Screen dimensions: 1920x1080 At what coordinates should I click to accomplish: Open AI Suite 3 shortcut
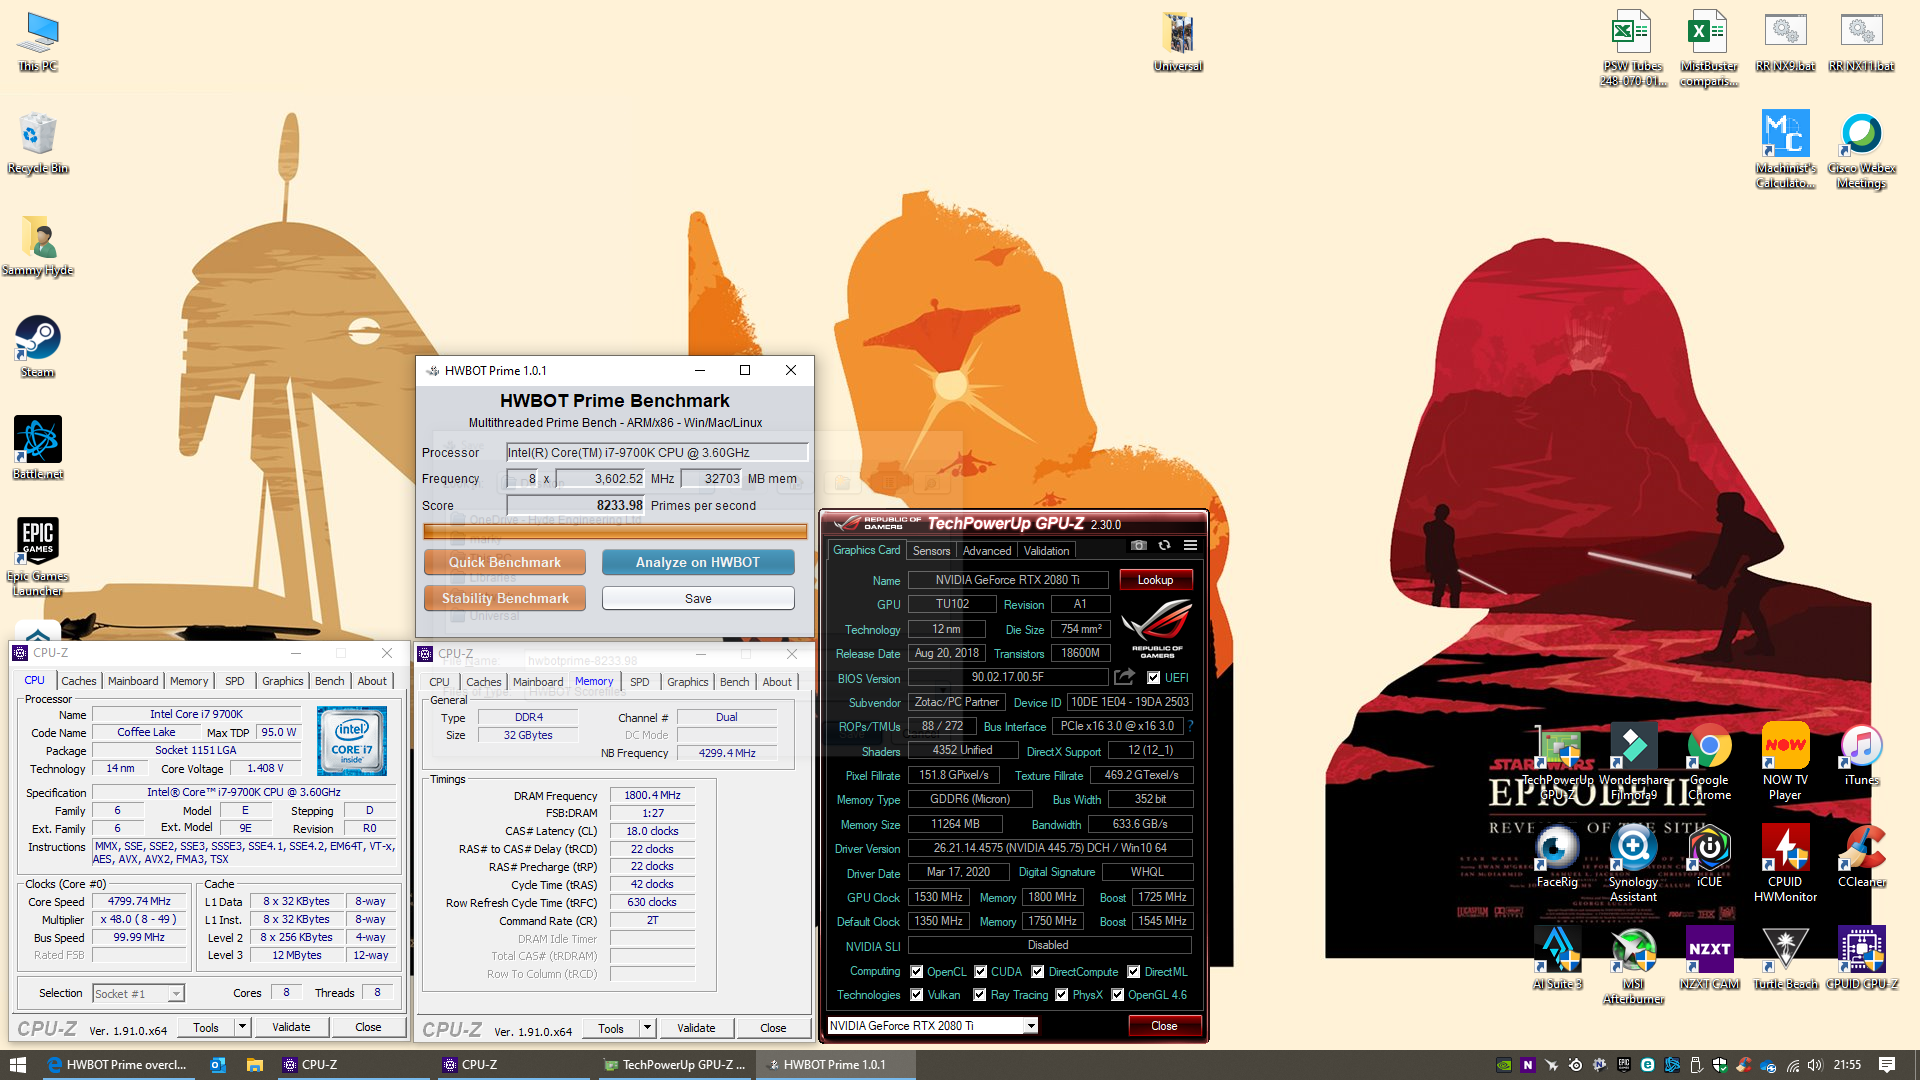click(x=1557, y=959)
